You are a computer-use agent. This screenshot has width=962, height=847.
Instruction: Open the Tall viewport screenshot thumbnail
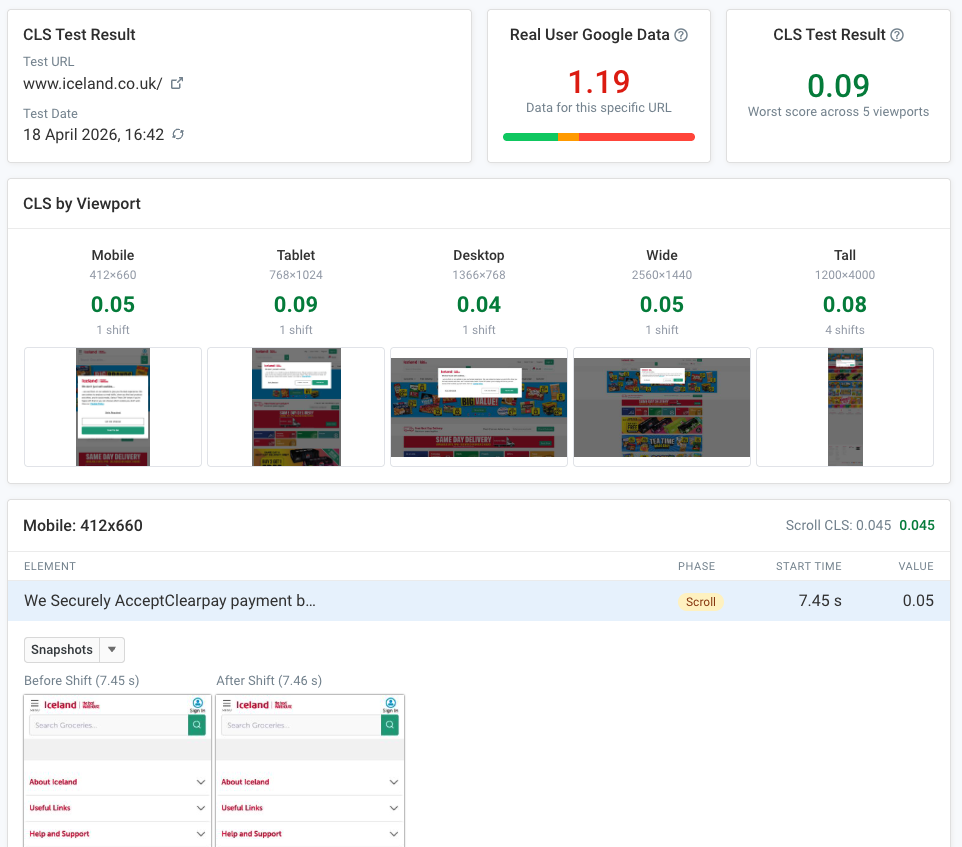point(845,407)
